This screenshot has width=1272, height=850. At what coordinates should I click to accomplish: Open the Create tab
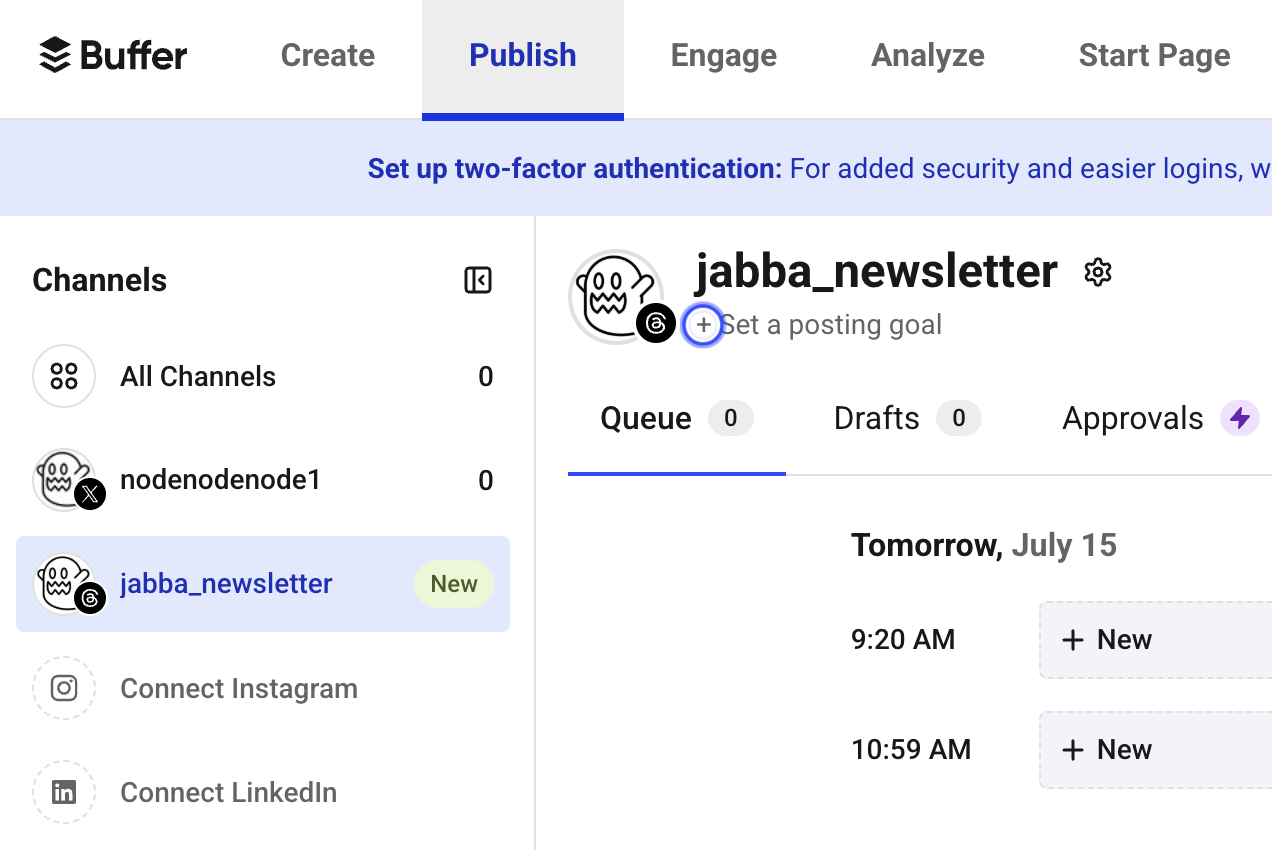[328, 55]
